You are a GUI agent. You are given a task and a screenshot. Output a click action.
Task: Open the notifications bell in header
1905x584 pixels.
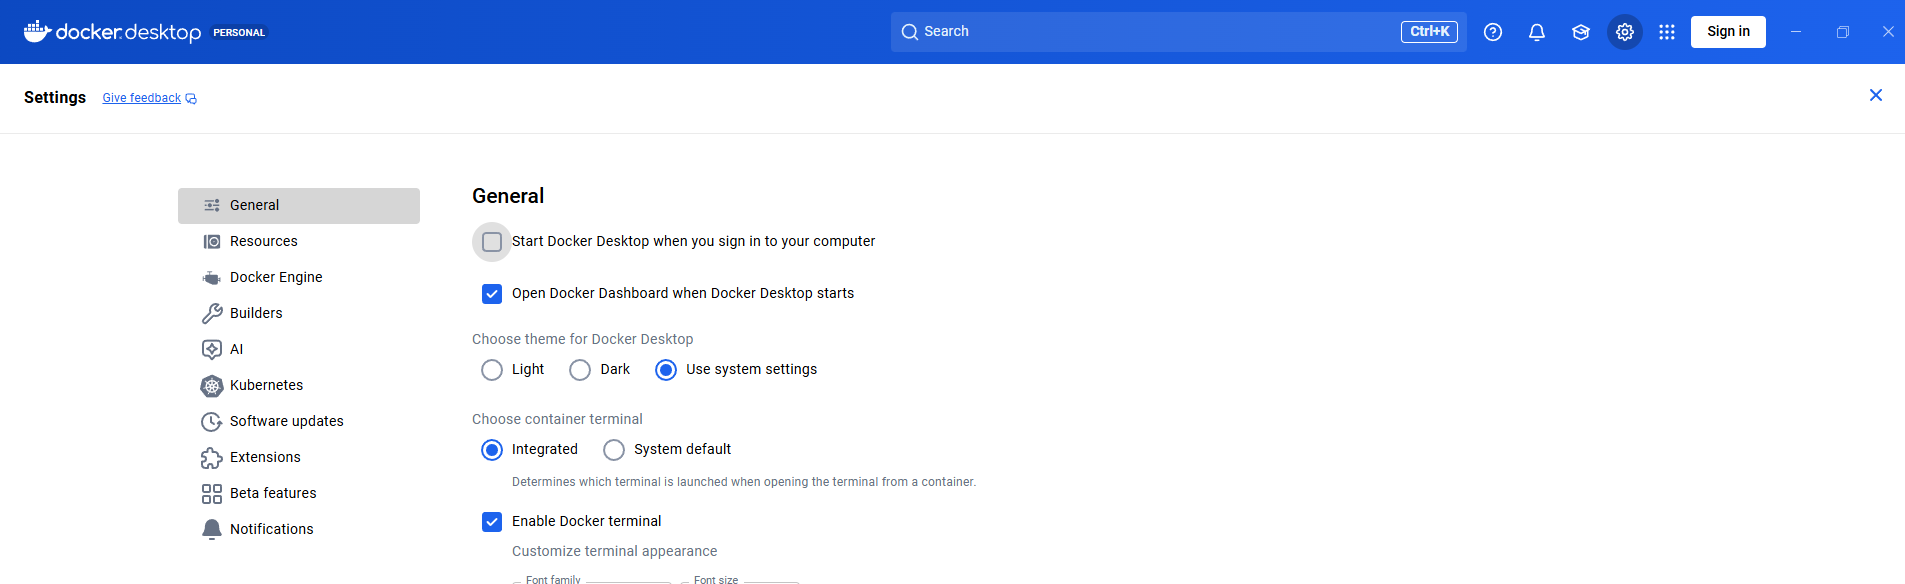click(x=1537, y=32)
